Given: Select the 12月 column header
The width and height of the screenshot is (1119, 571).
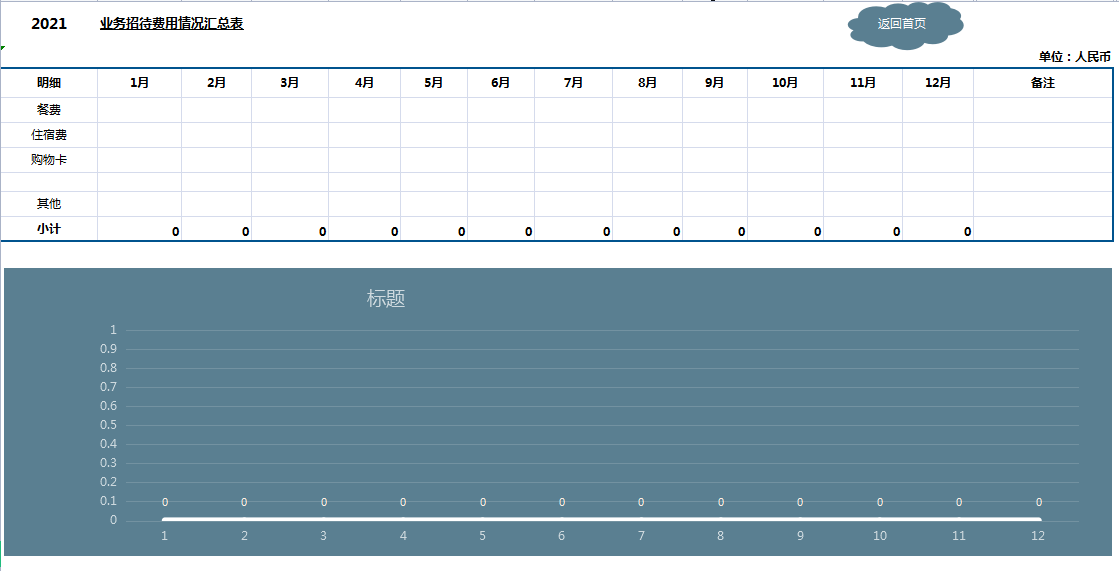Looking at the screenshot, I should click(x=938, y=83).
